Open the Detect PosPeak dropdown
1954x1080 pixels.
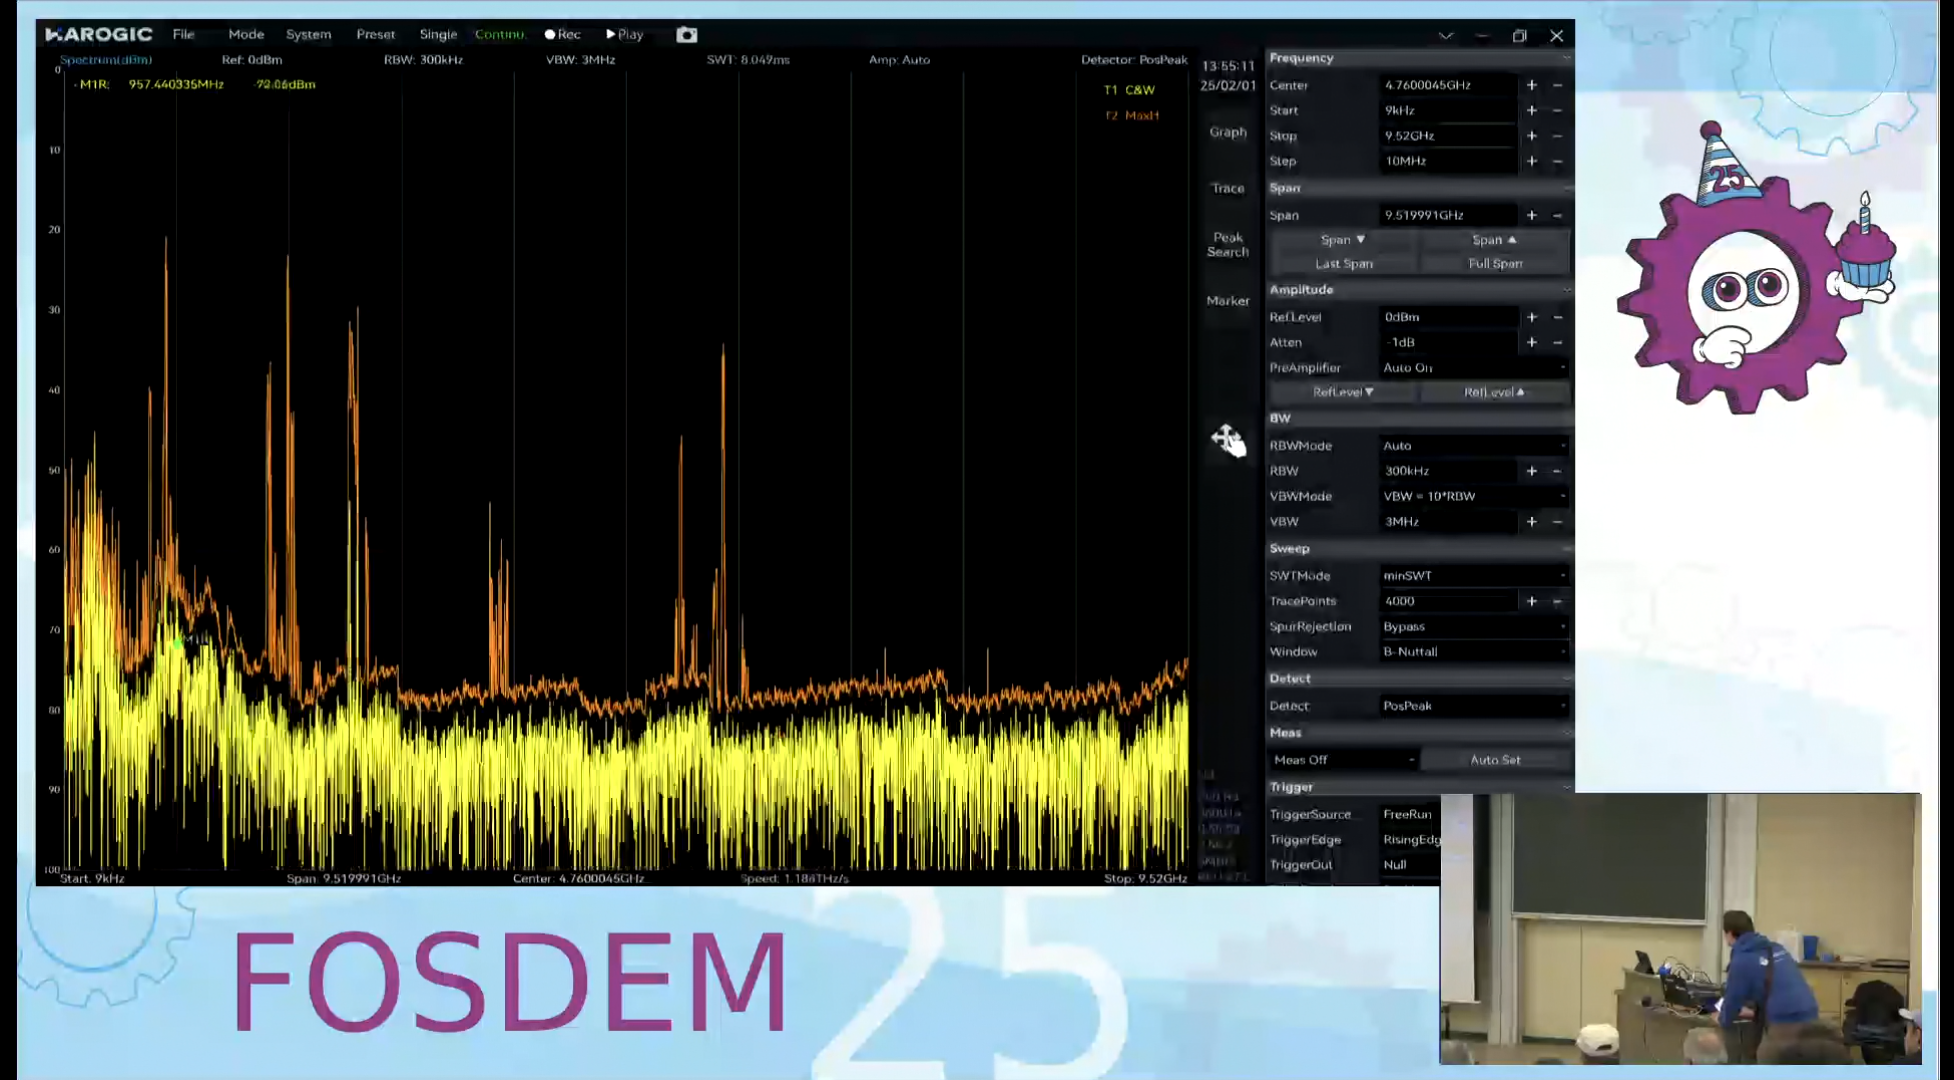click(1473, 706)
